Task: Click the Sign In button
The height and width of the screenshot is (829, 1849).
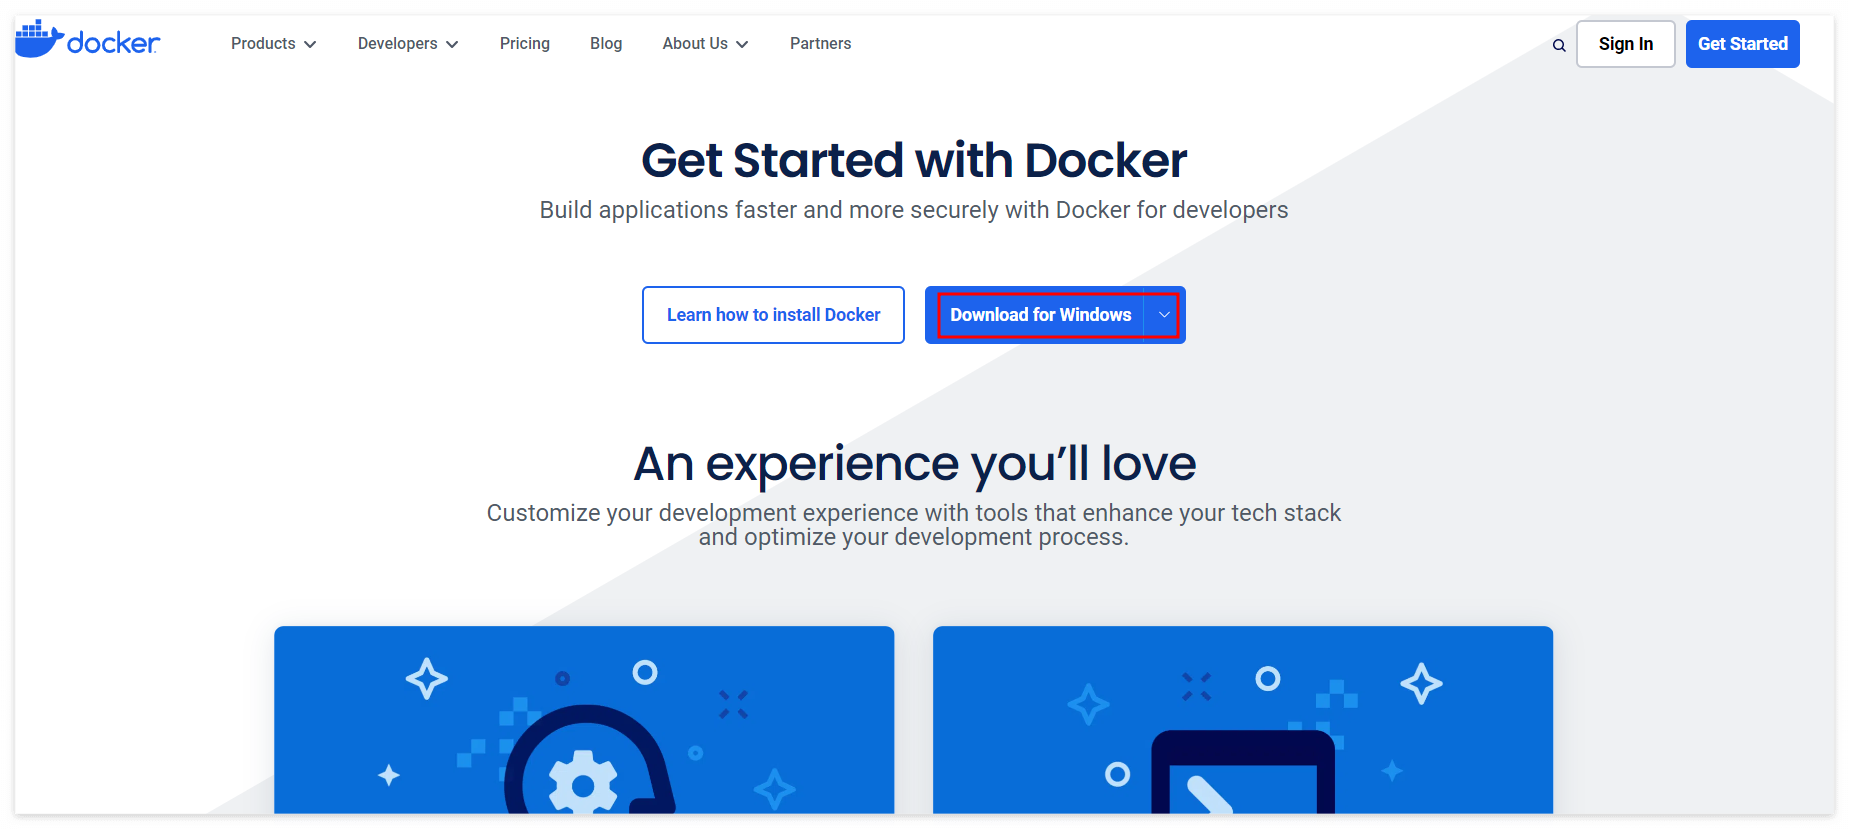Action: tap(1625, 44)
